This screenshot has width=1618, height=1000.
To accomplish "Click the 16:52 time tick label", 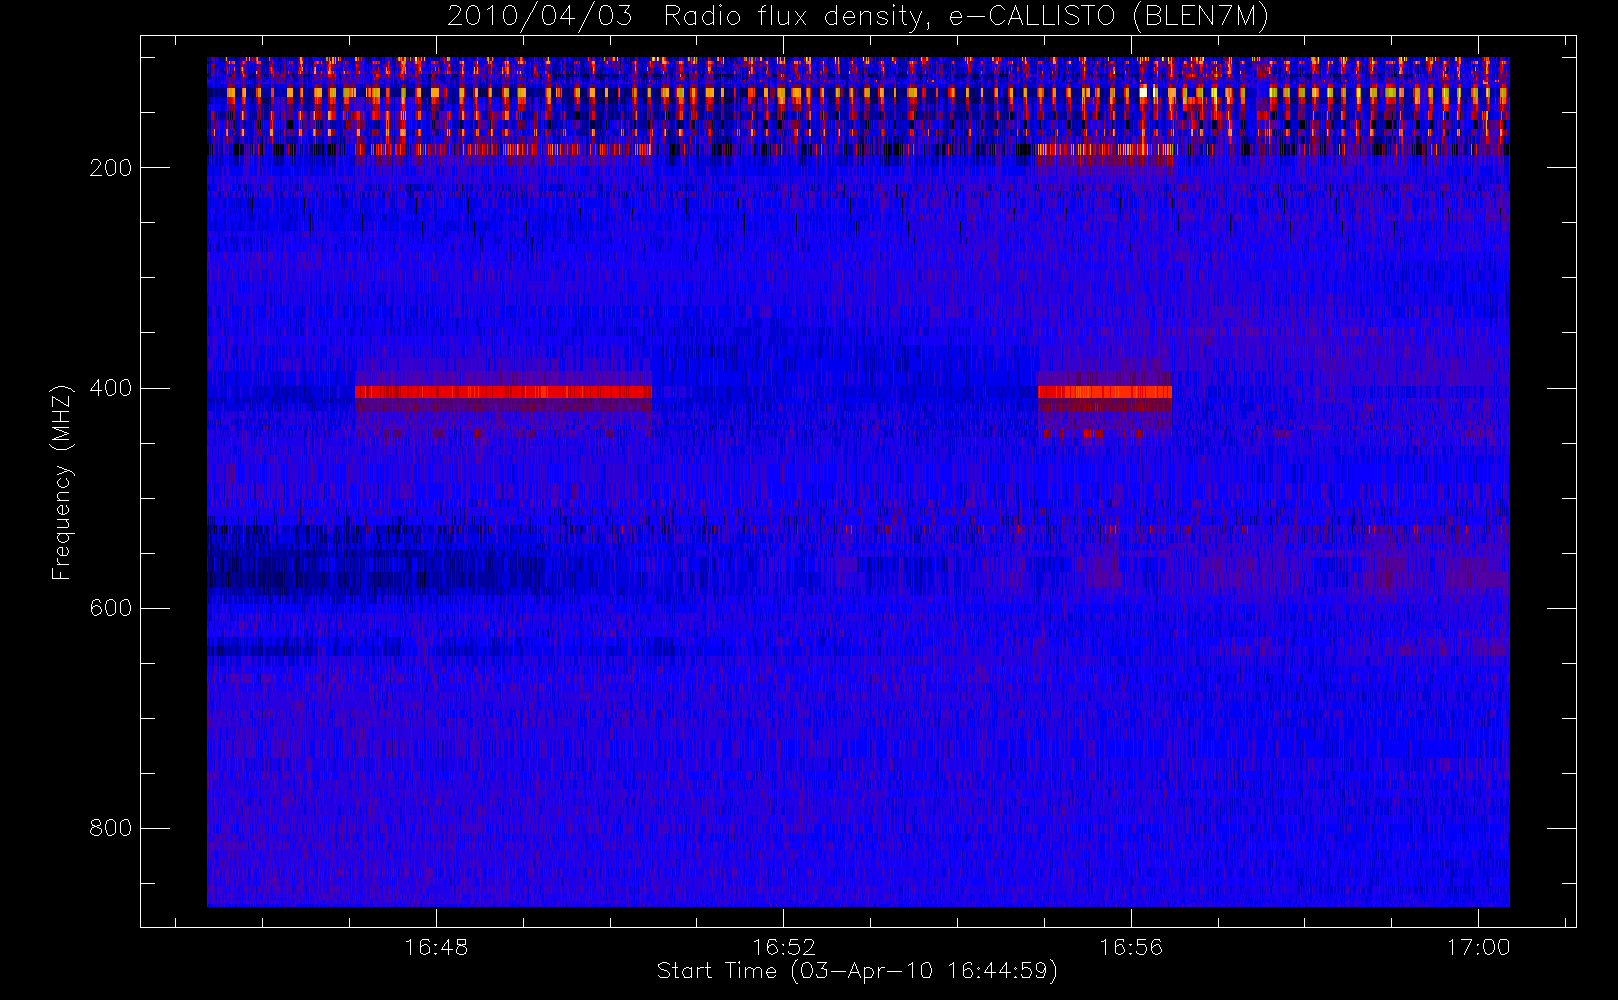I will [784, 947].
